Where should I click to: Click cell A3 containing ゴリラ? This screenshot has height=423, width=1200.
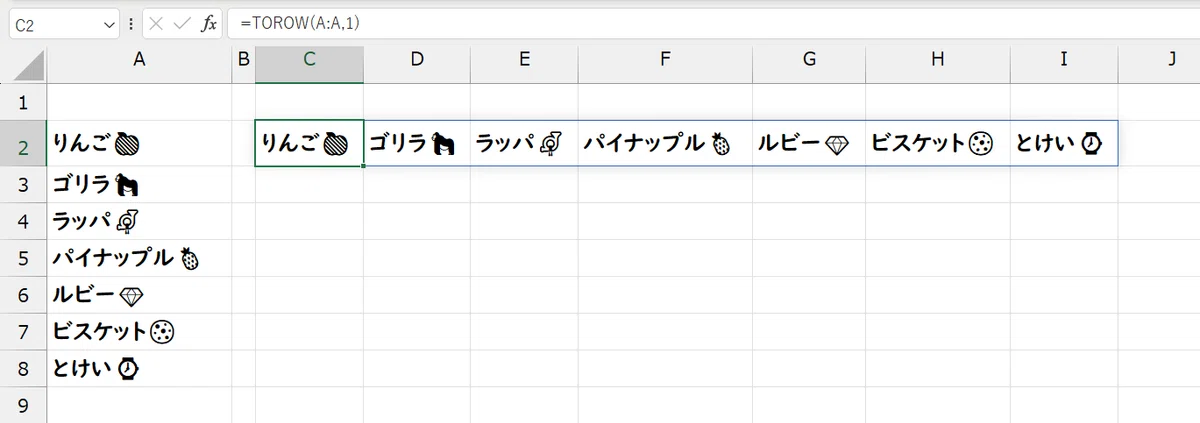139,185
